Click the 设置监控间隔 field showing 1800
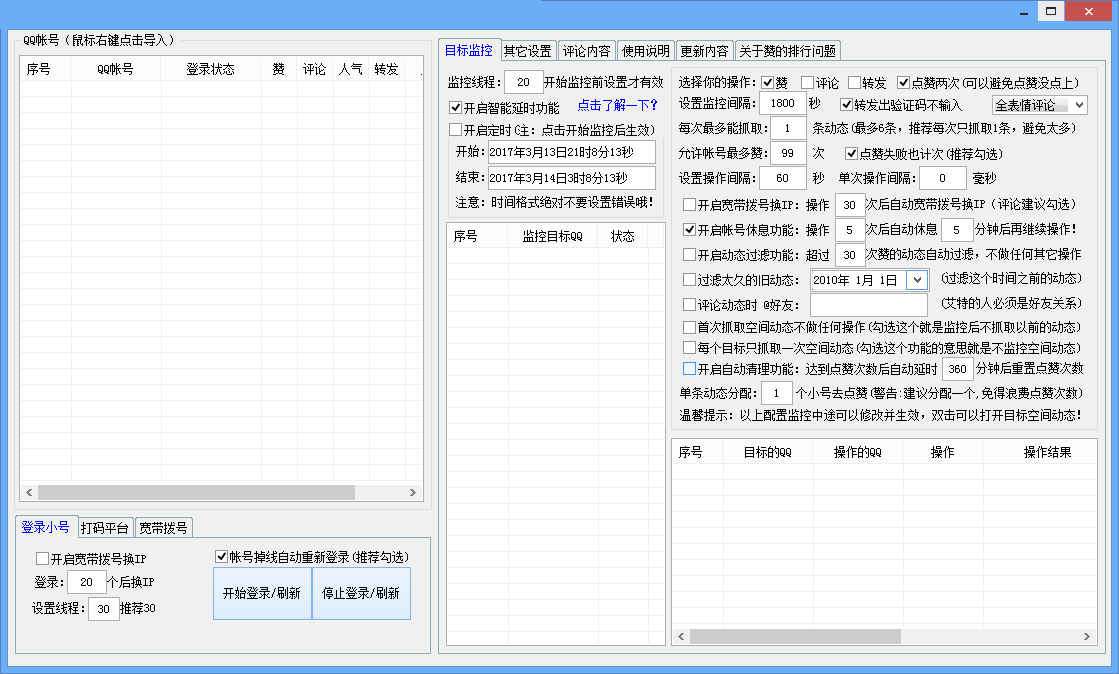Screen dimensions: 1119x674 pos(782,103)
